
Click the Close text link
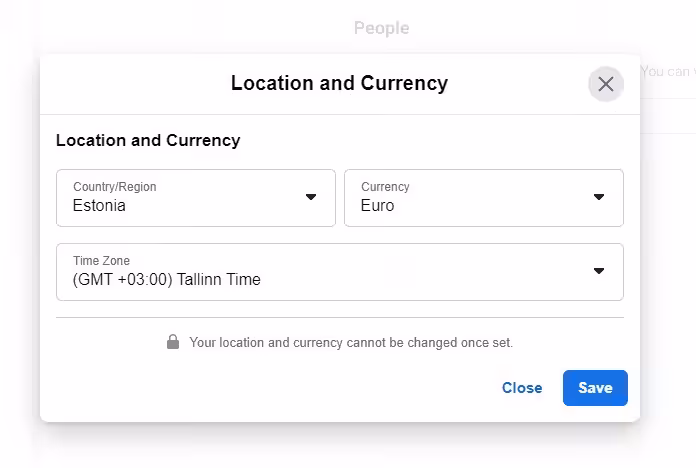522,388
